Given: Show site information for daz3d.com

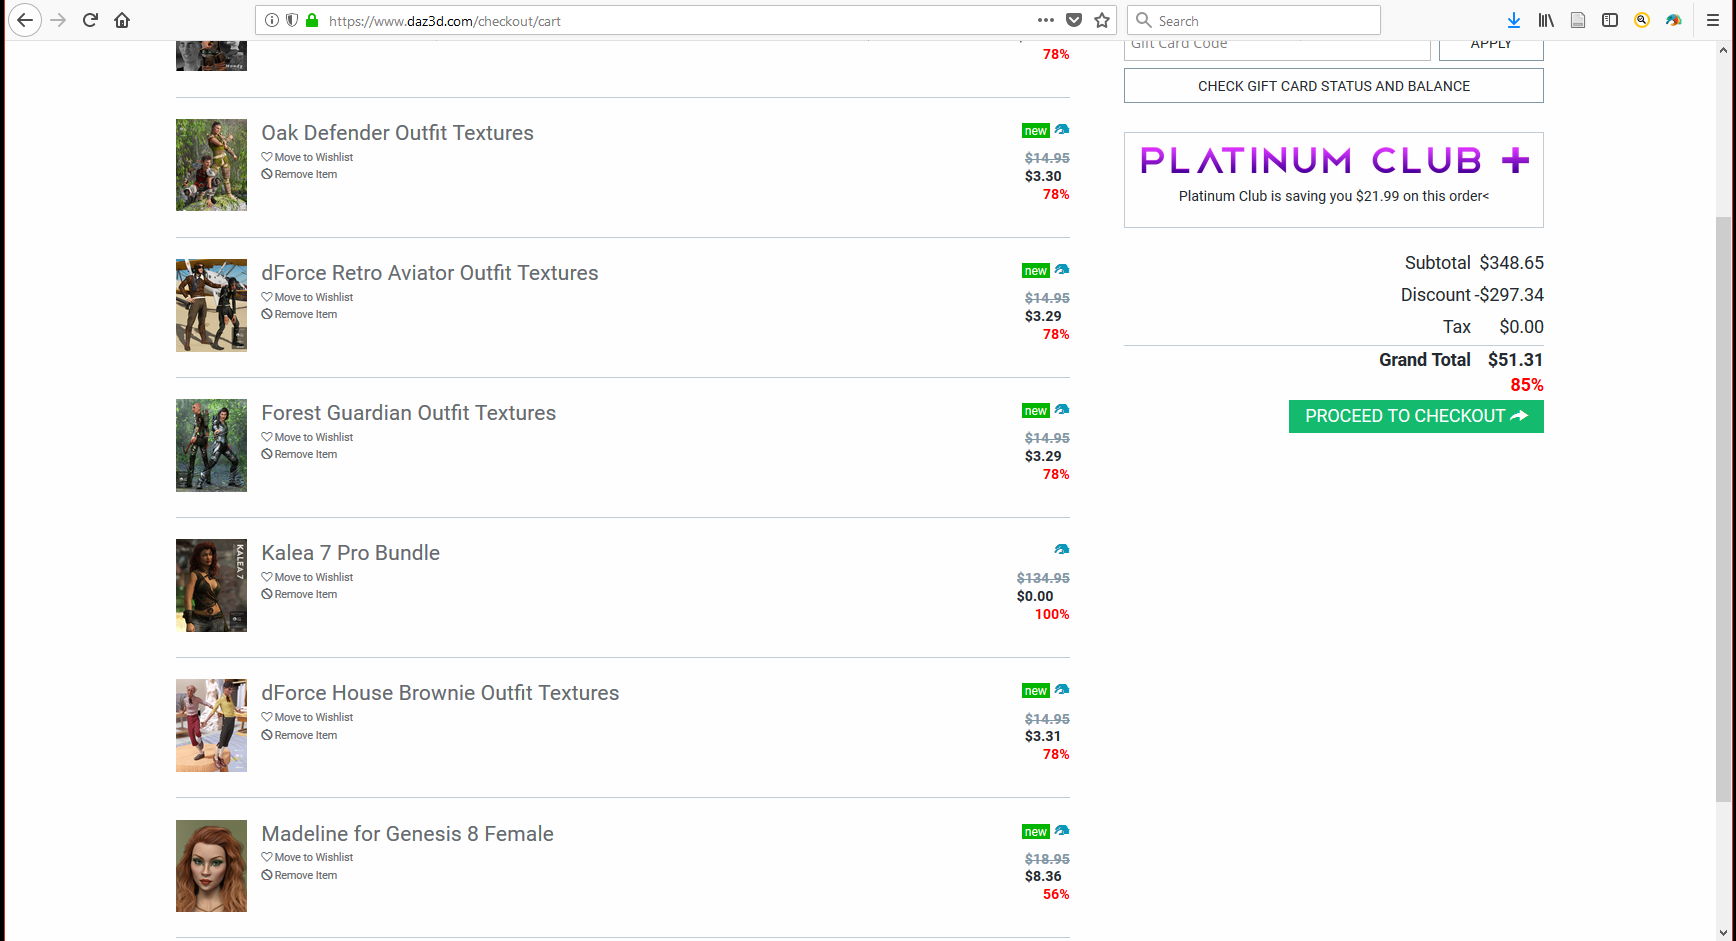Looking at the screenshot, I should click(x=272, y=20).
